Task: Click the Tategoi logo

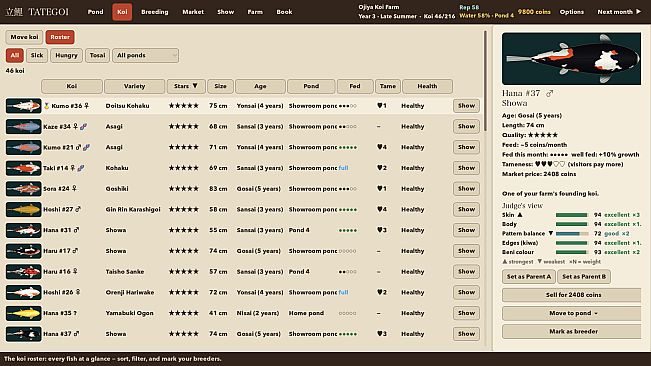Action: (x=37, y=12)
